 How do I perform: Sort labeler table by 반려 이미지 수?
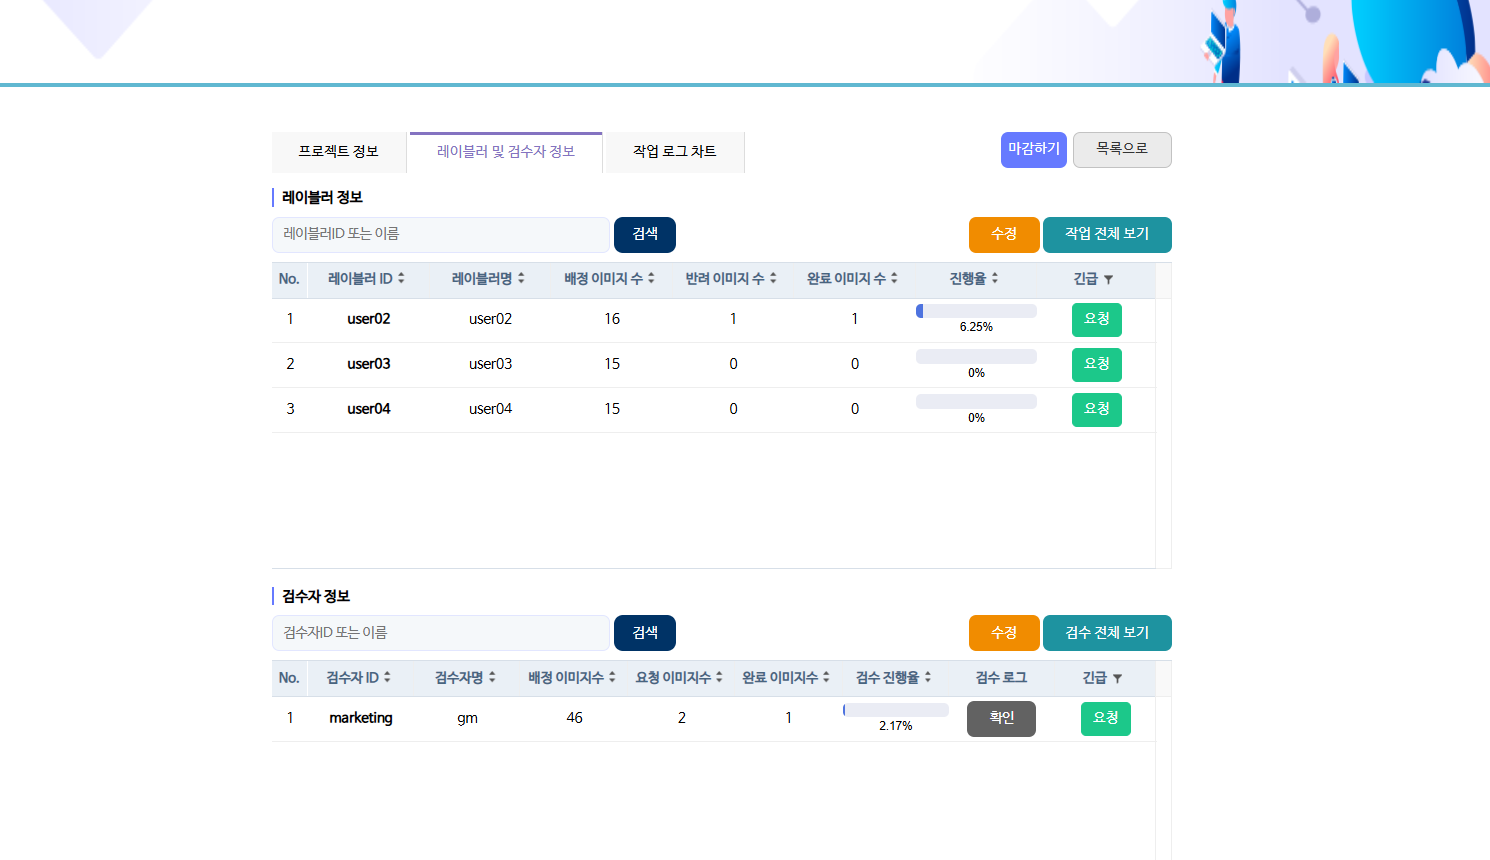[x=773, y=279]
